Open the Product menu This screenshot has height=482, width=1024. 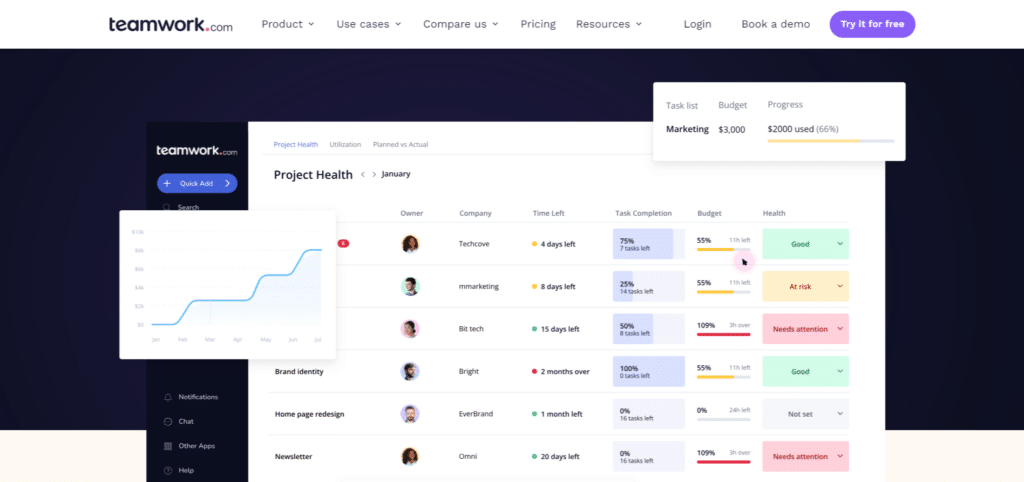coord(288,24)
